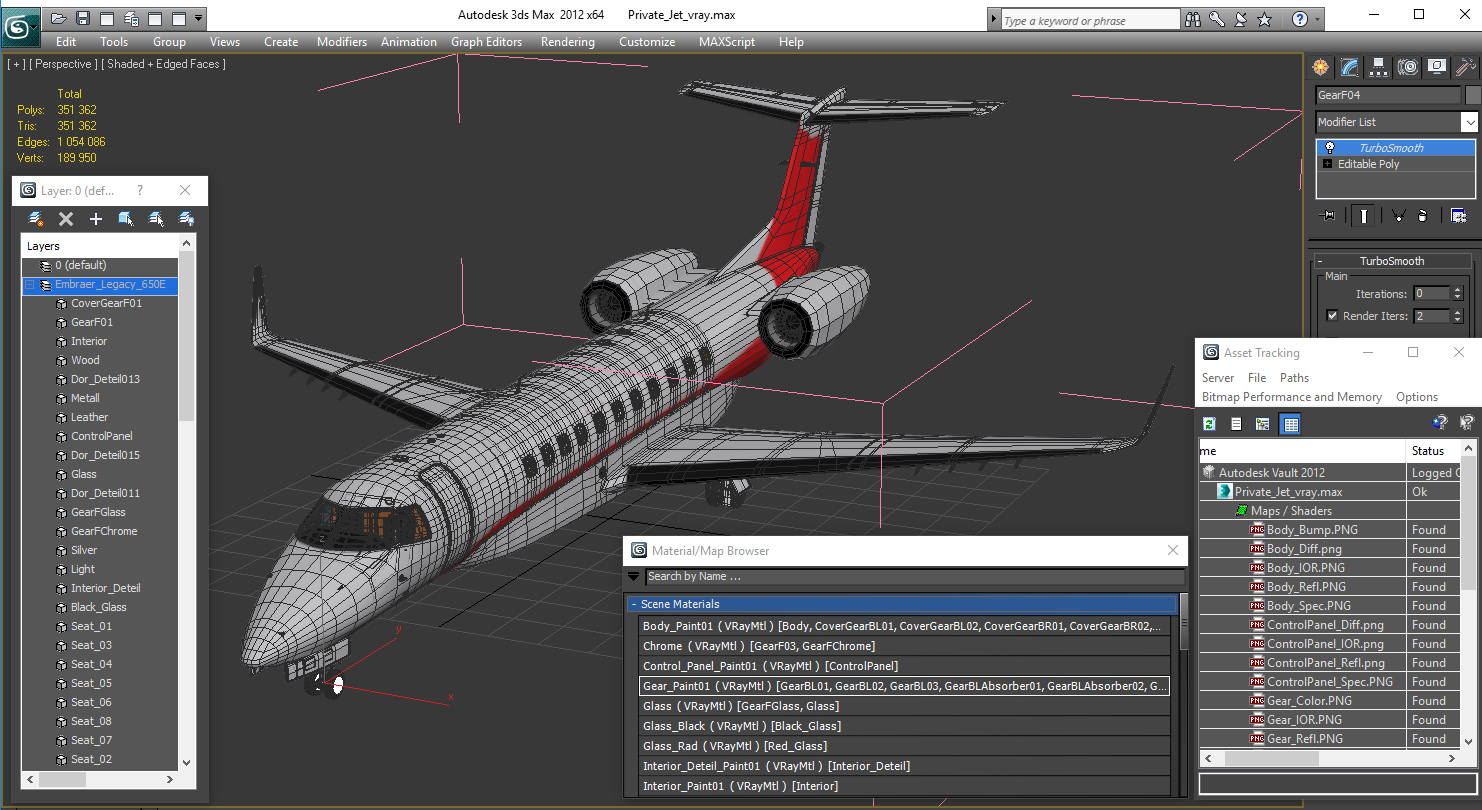The height and width of the screenshot is (810, 1482).
Task: Toggle Show End Result icon
Action: click(x=1364, y=215)
